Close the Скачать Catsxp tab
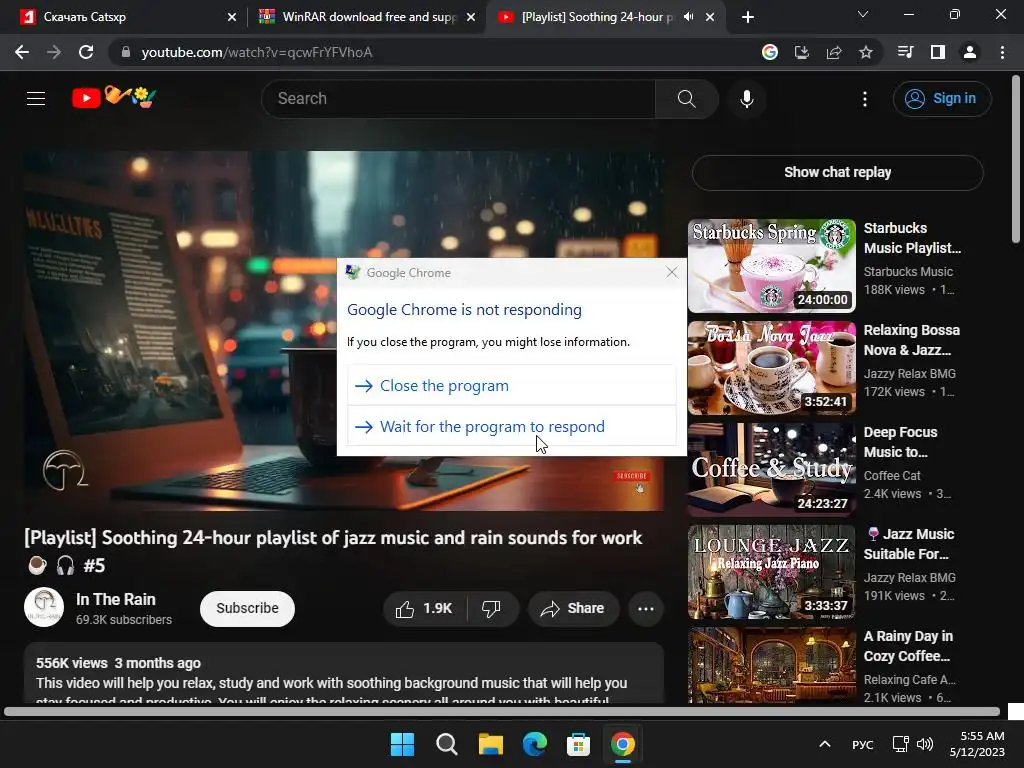This screenshot has width=1024, height=768. (x=232, y=17)
